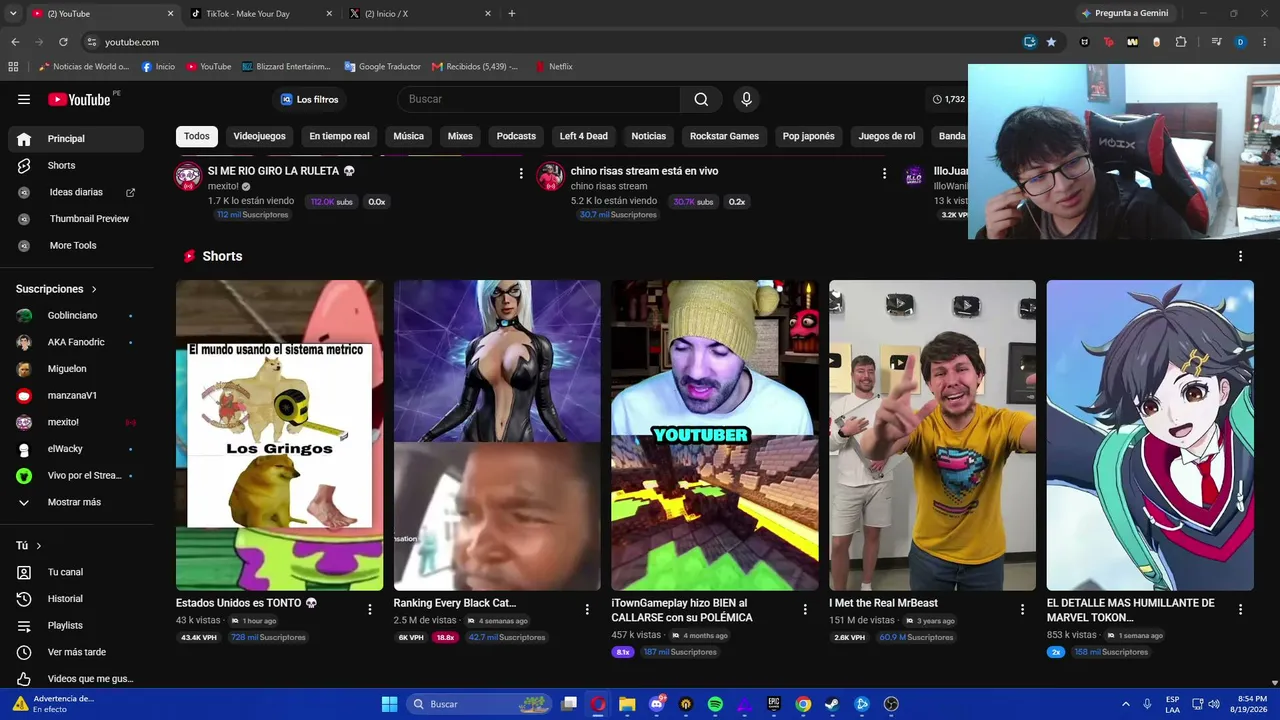
Task: Open the media controls icon in toolbar
Action: [x=1216, y=42]
